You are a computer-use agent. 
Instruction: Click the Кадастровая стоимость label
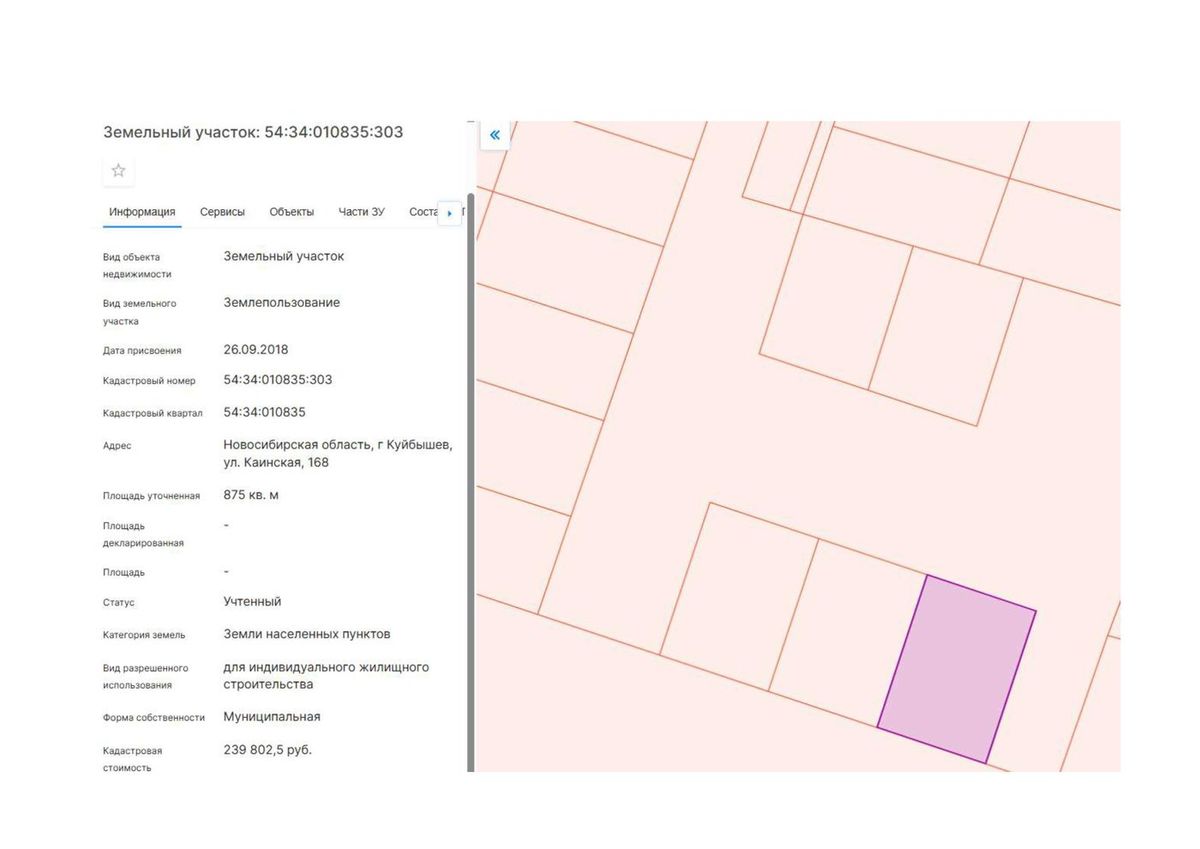pyautogui.click(x=132, y=759)
